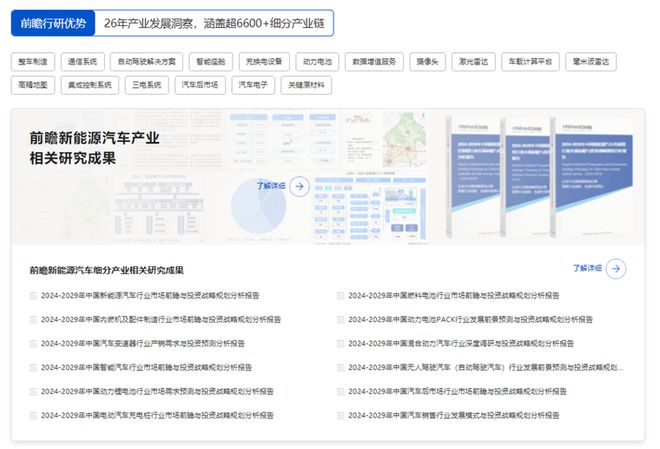Screen dimensions: 660x449
Task: Open 中国汽车变速器行业产销需求 report link
Action: [x=143, y=344]
